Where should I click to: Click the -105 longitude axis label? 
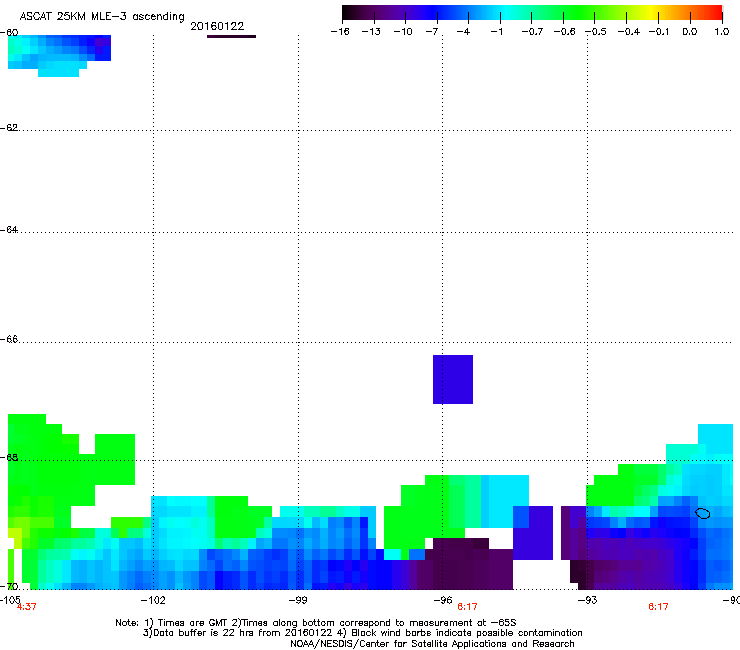10,599
